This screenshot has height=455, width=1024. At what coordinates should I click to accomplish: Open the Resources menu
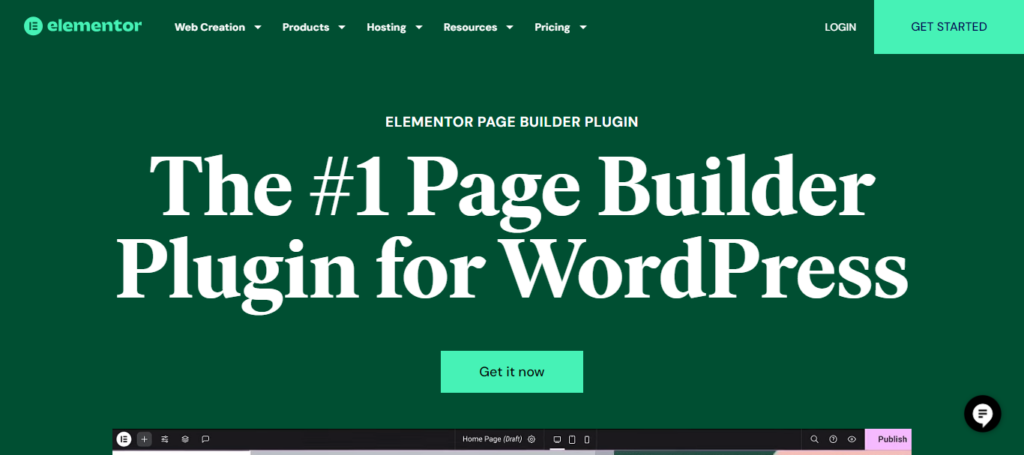pos(478,27)
